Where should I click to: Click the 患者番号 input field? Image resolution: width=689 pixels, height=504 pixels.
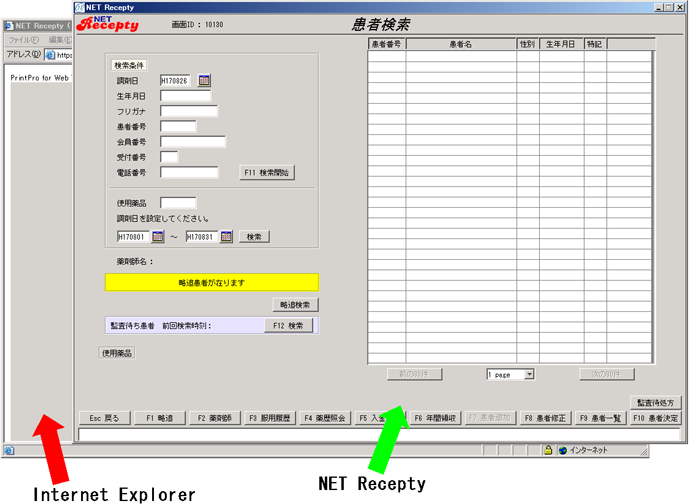[178, 127]
